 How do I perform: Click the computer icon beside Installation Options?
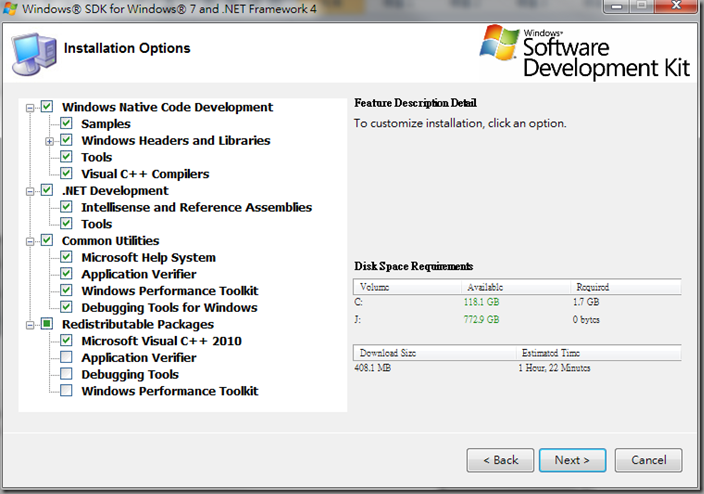[35, 53]
